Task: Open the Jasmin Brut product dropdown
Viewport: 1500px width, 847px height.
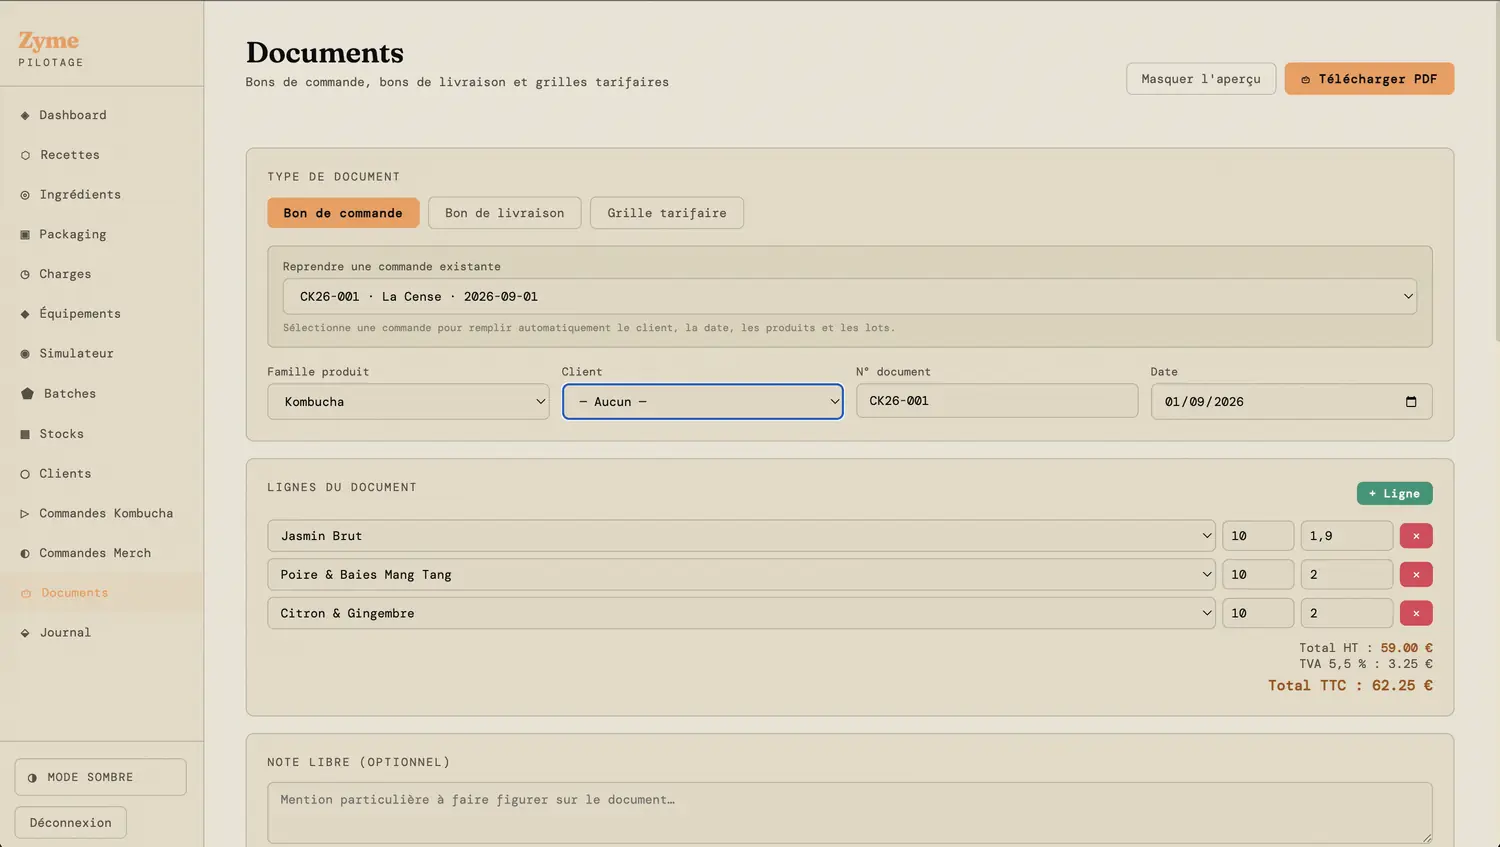Action: (x=741, y=536)
